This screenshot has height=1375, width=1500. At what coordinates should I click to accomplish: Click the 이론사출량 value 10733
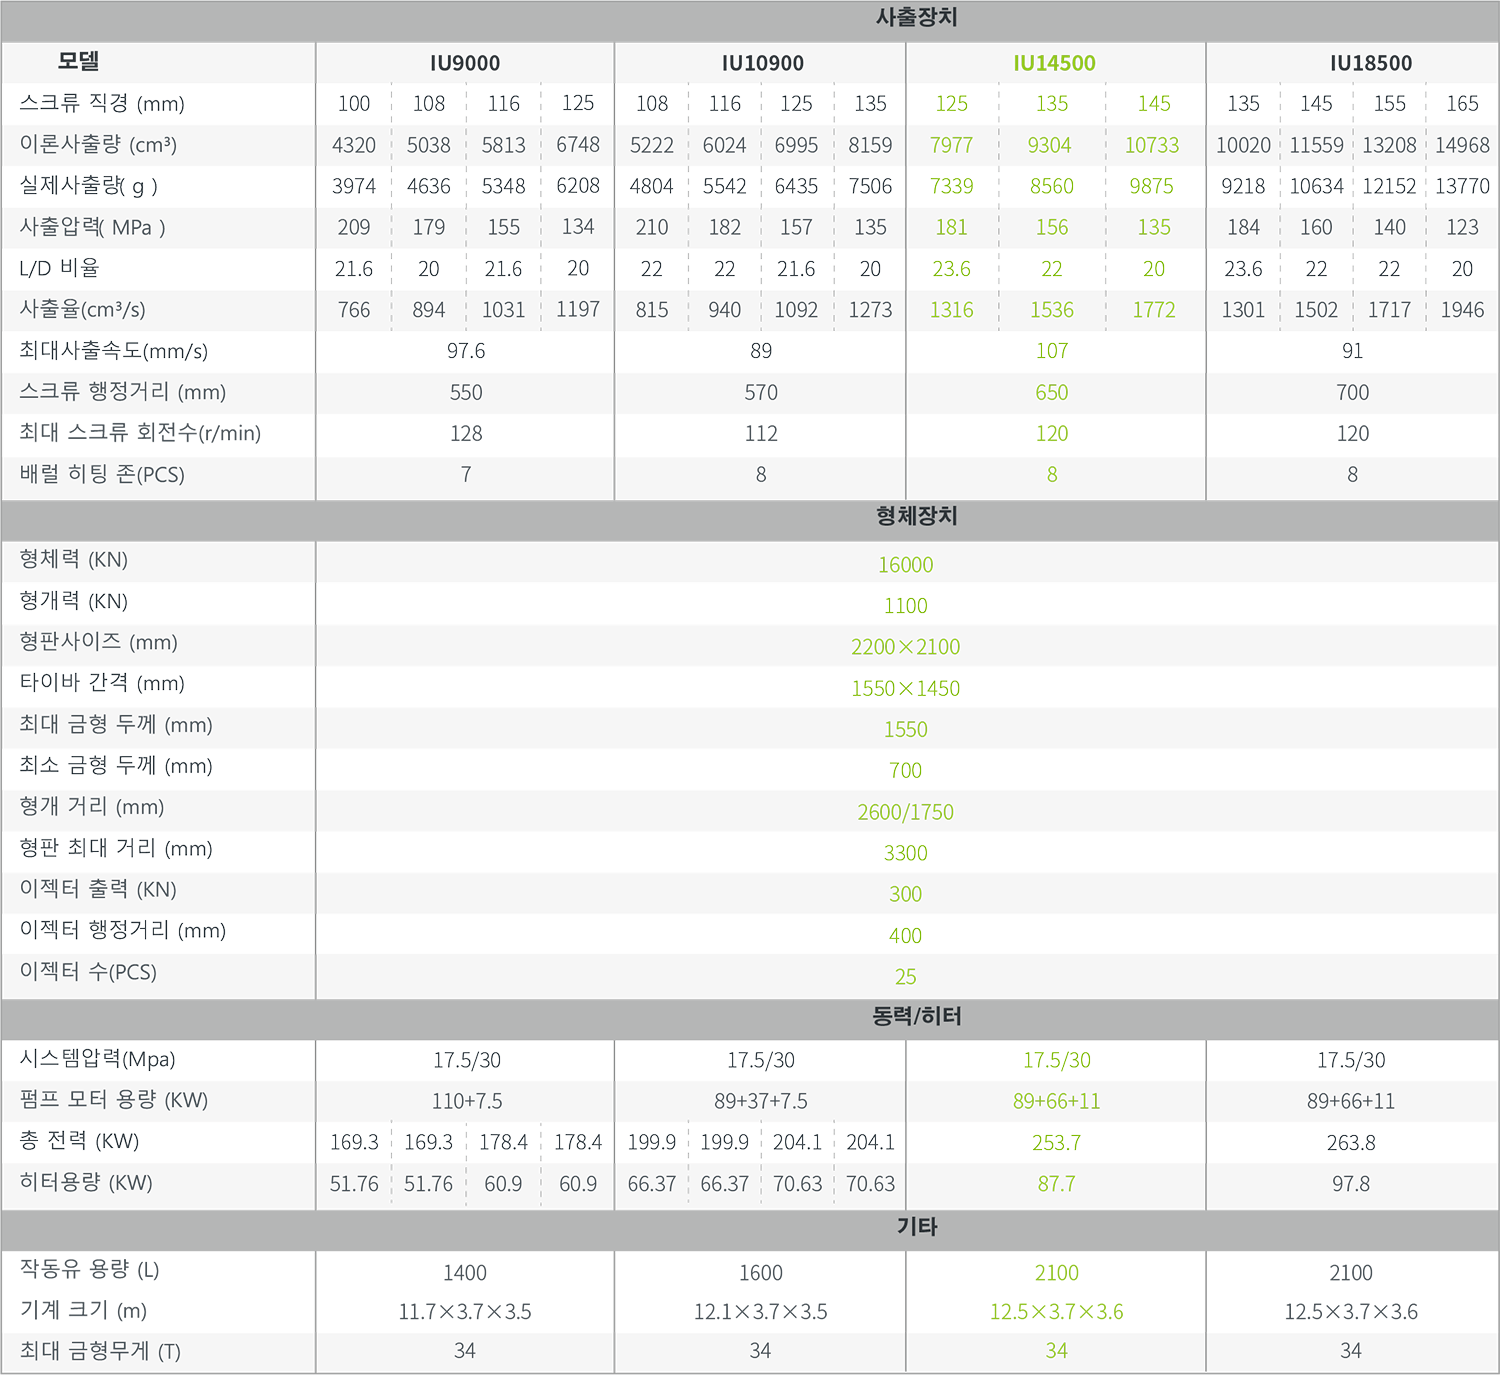click(1152, 145)
